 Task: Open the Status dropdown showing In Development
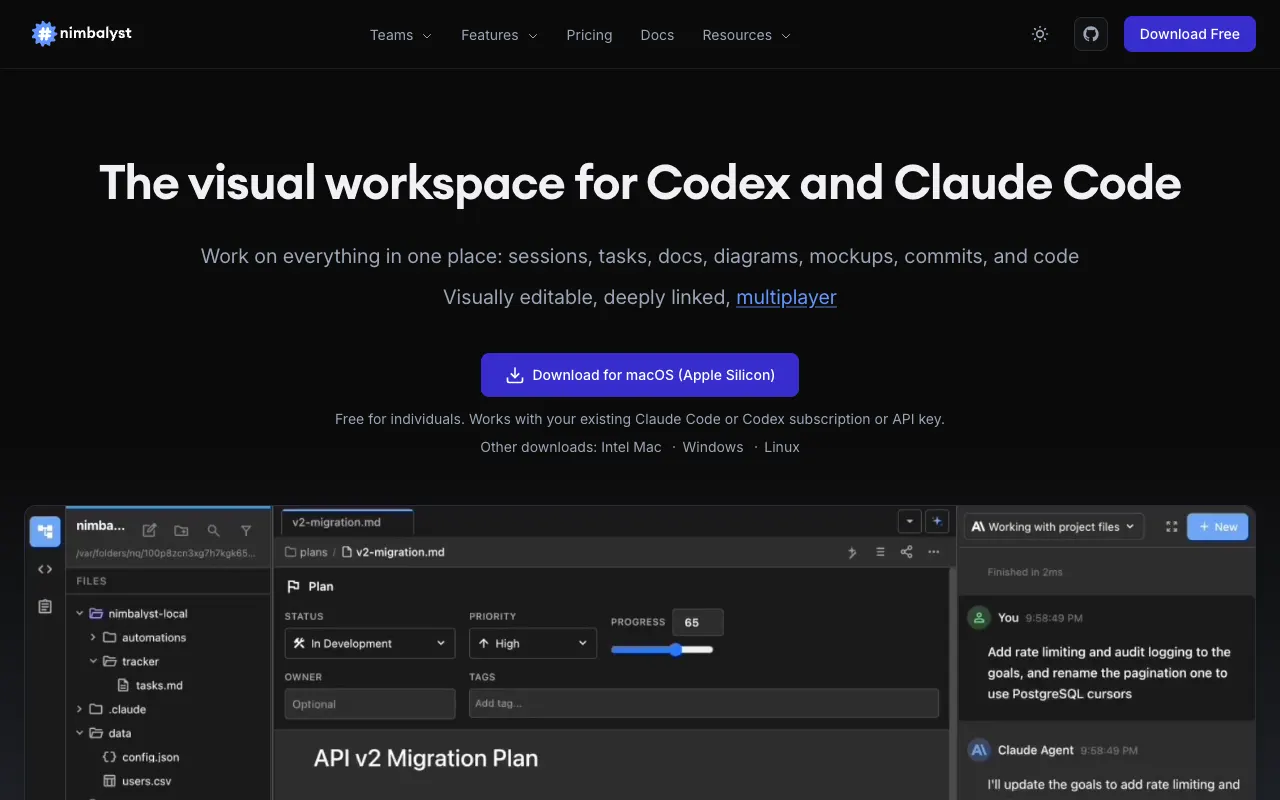pyautogui.click(x=370, y=643)
